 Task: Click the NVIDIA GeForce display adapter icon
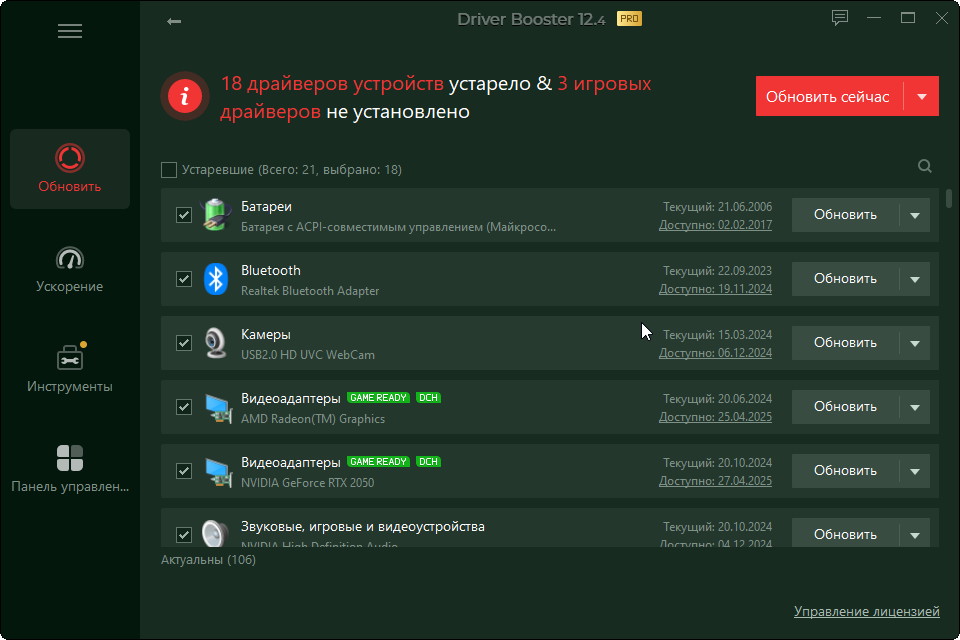(218, 472)
